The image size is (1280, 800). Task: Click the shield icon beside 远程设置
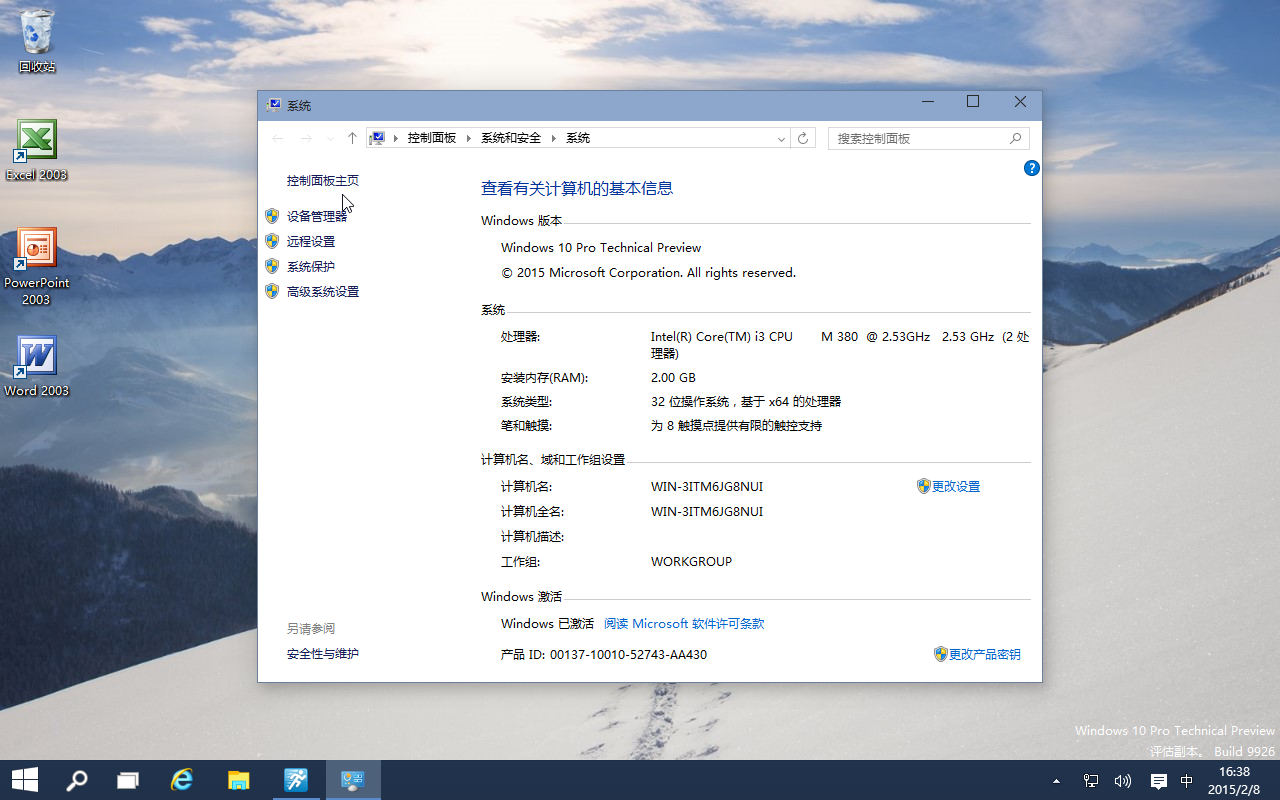coord(272,241)
